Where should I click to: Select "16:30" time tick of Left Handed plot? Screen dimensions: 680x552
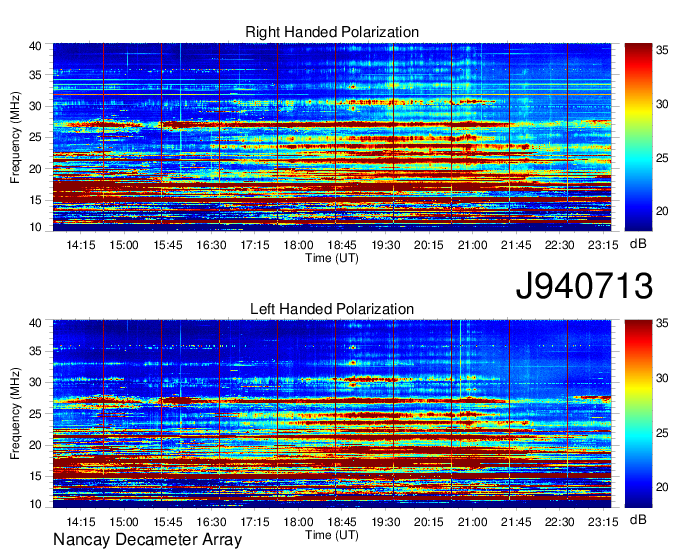pyautogui.click(x=212, y=522)
